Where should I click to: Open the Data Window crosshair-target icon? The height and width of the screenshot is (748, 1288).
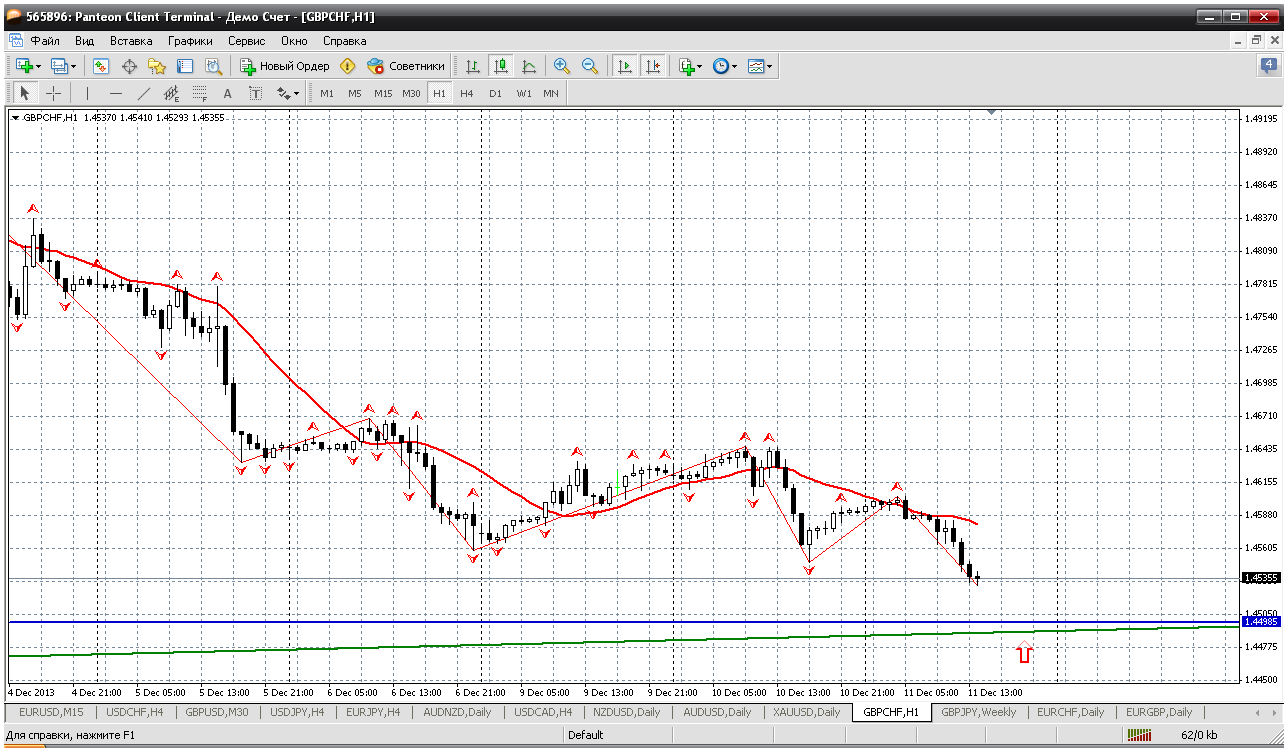(129, 66)
